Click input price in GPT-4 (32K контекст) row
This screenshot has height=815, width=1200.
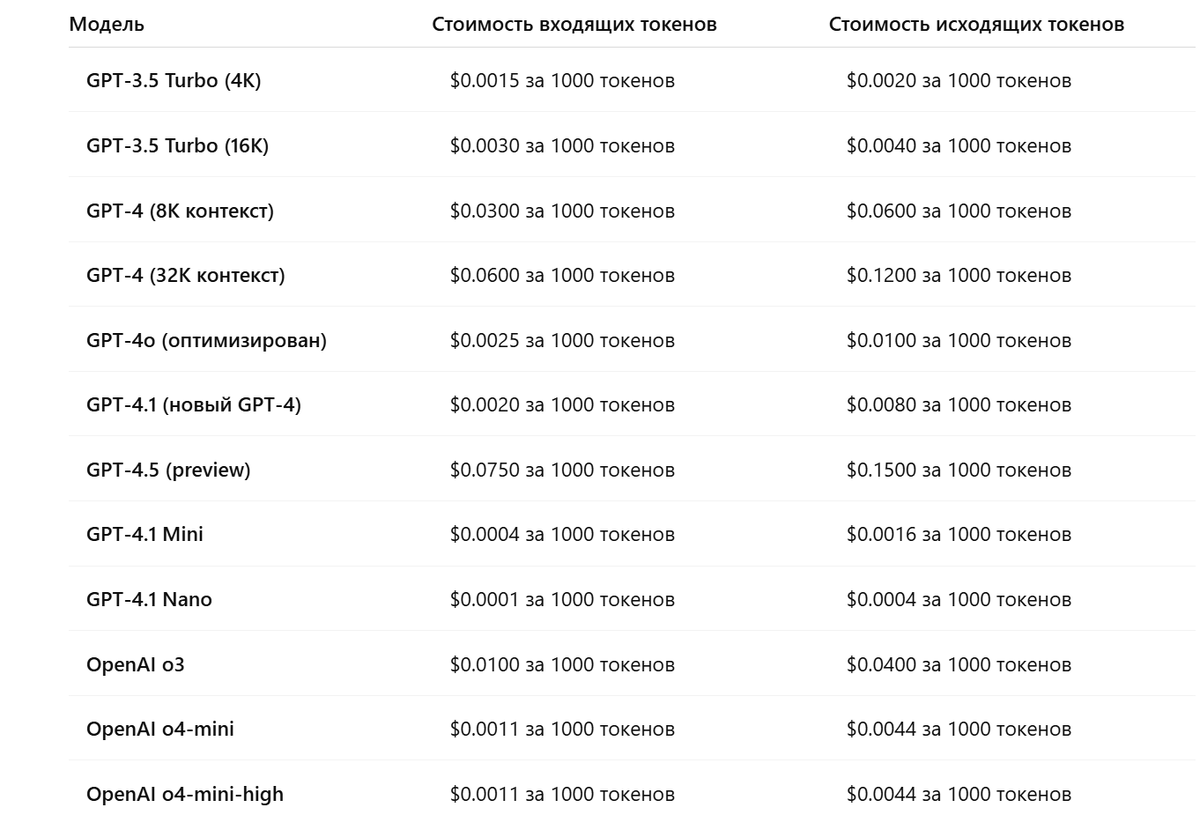click(562, 275)
